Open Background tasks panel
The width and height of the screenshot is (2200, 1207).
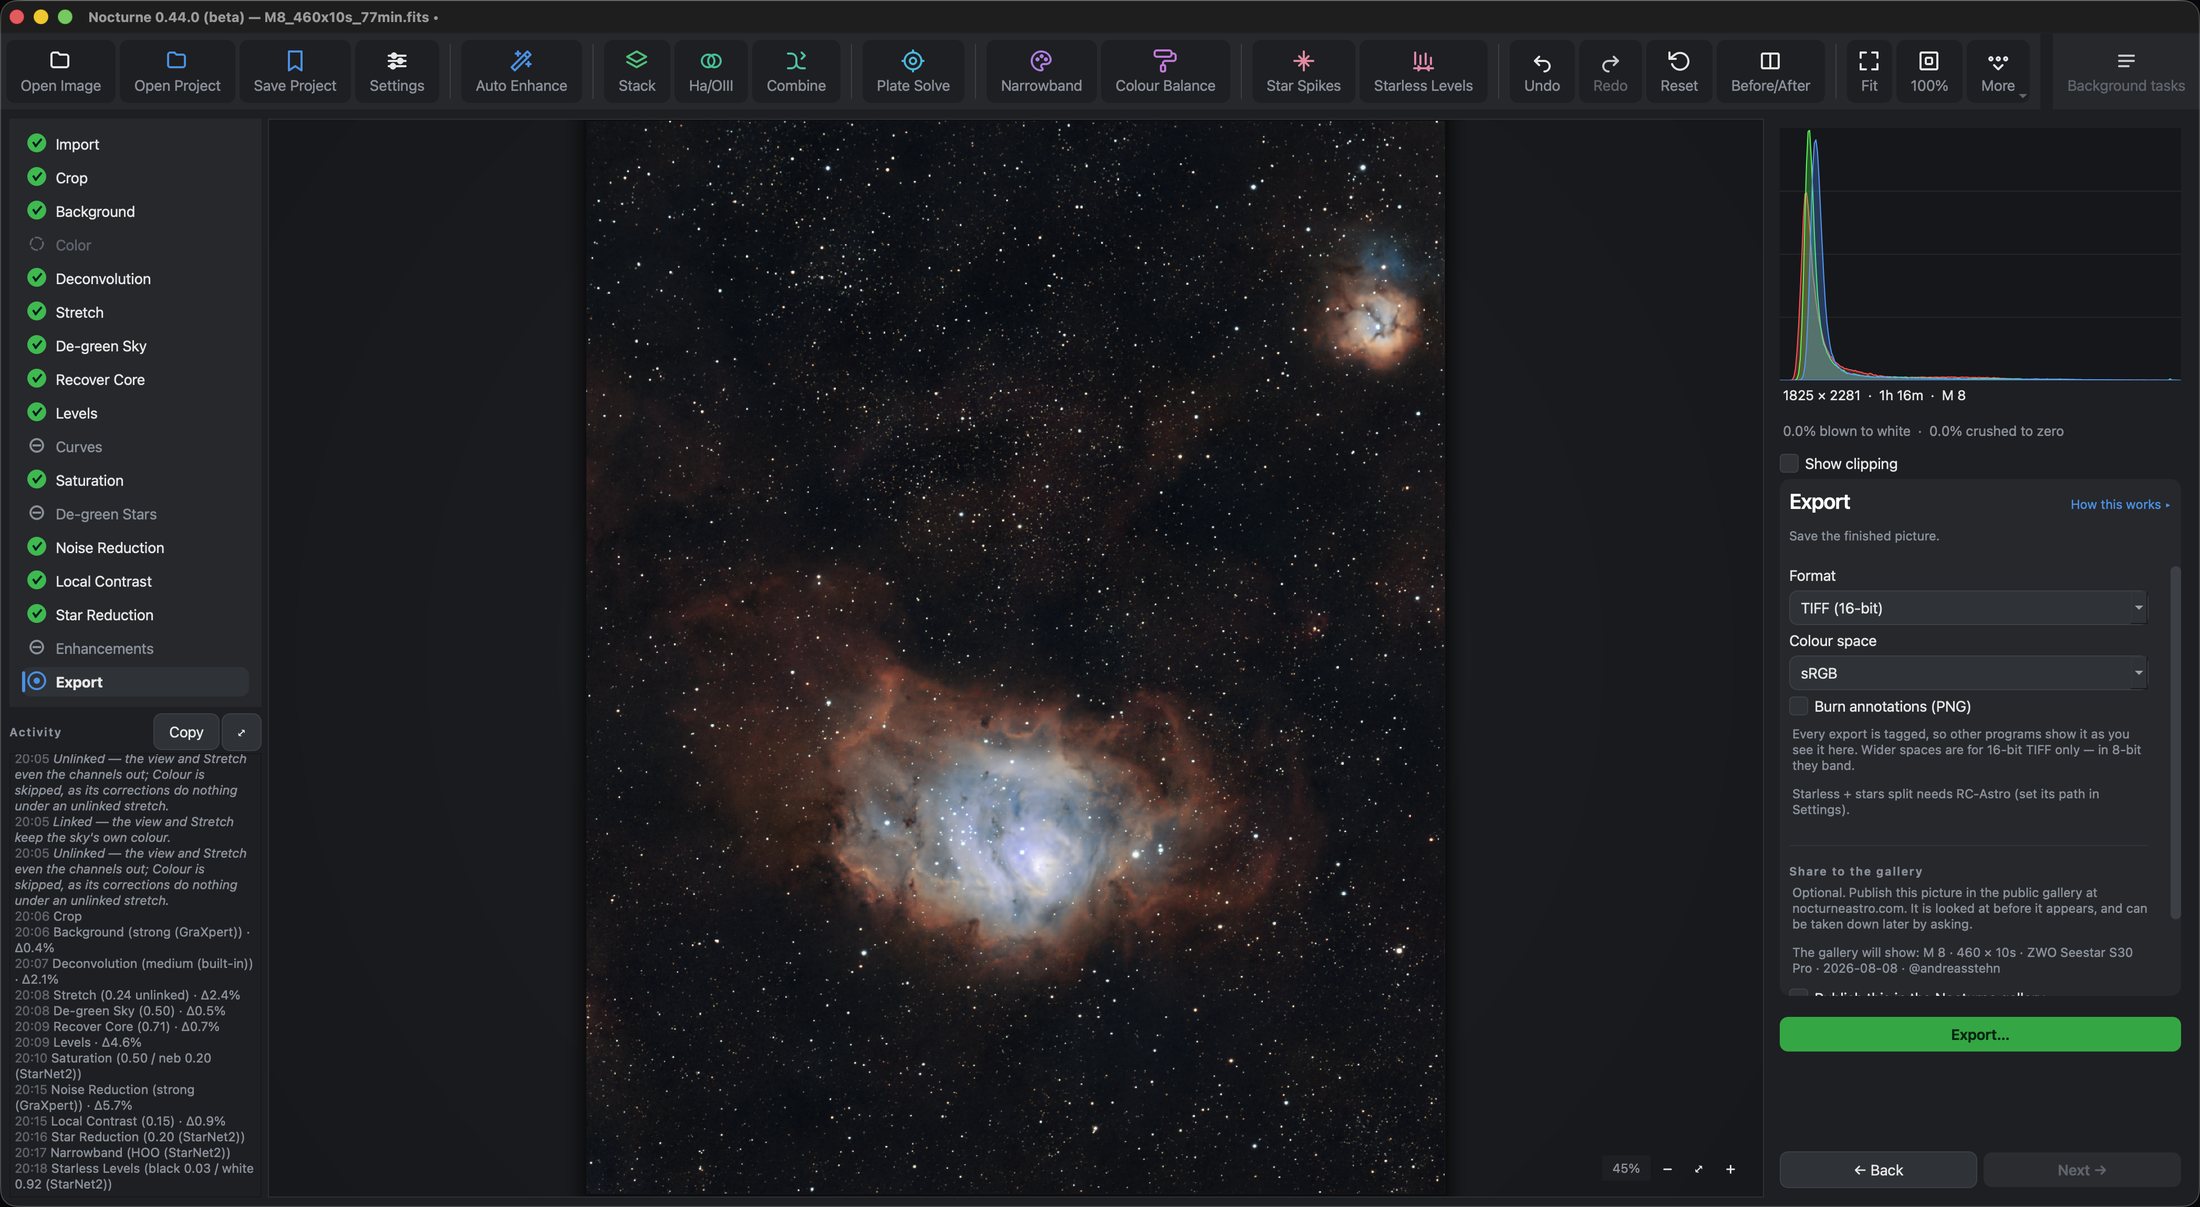[2125, 71]
